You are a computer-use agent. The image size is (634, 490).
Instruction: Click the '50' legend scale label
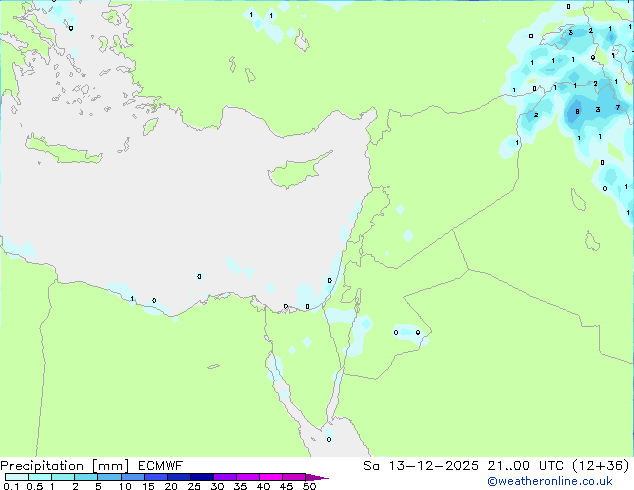[x=309, y=486]
